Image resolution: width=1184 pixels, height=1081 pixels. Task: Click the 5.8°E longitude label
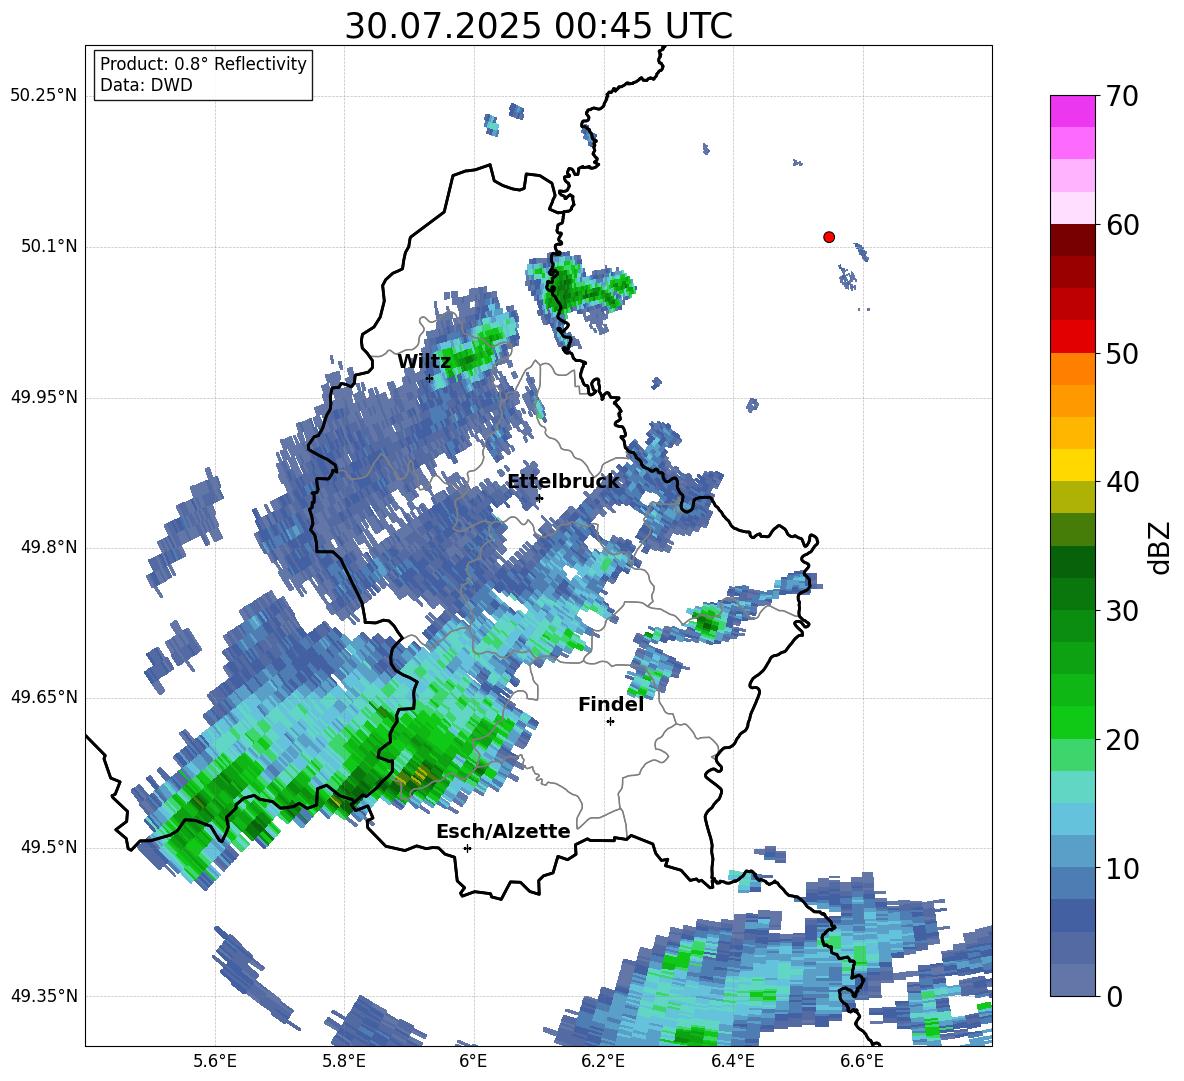coord(344,1061)
